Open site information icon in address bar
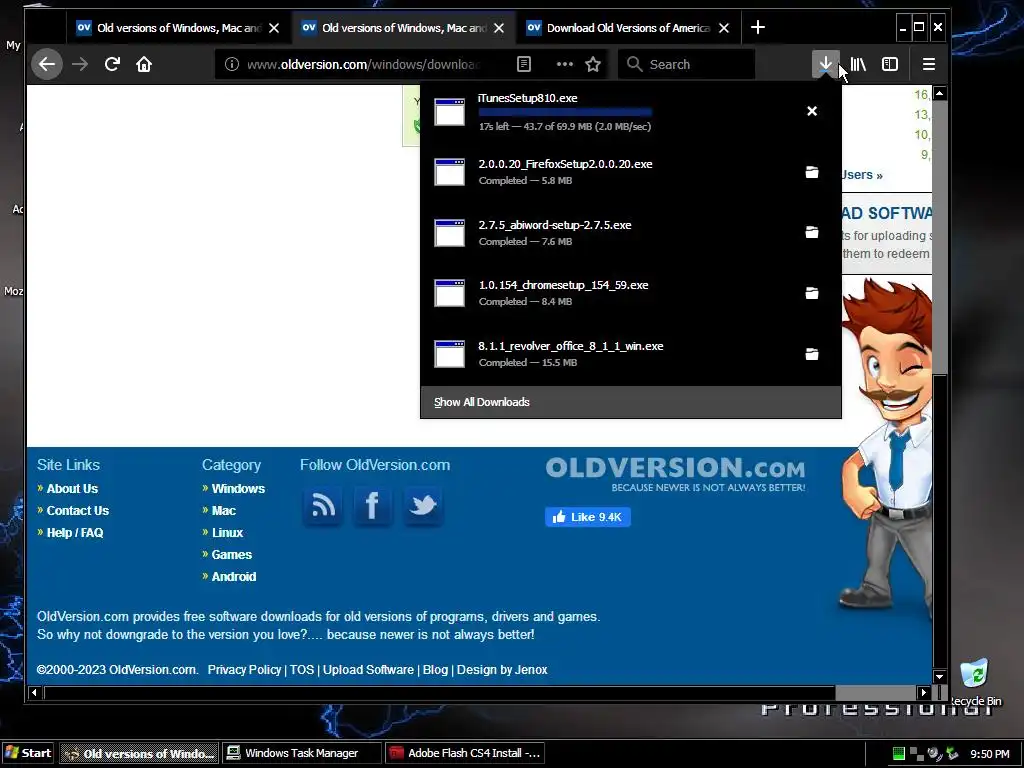This screenshot has height=768, width=1024. point(232,64)
